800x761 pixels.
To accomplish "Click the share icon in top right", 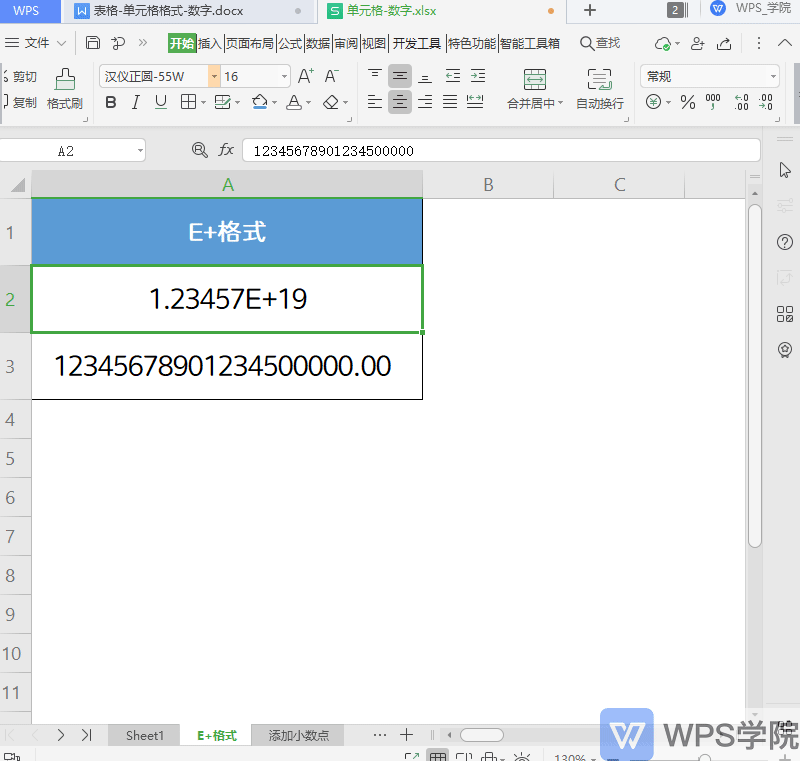I will point(724,43).
